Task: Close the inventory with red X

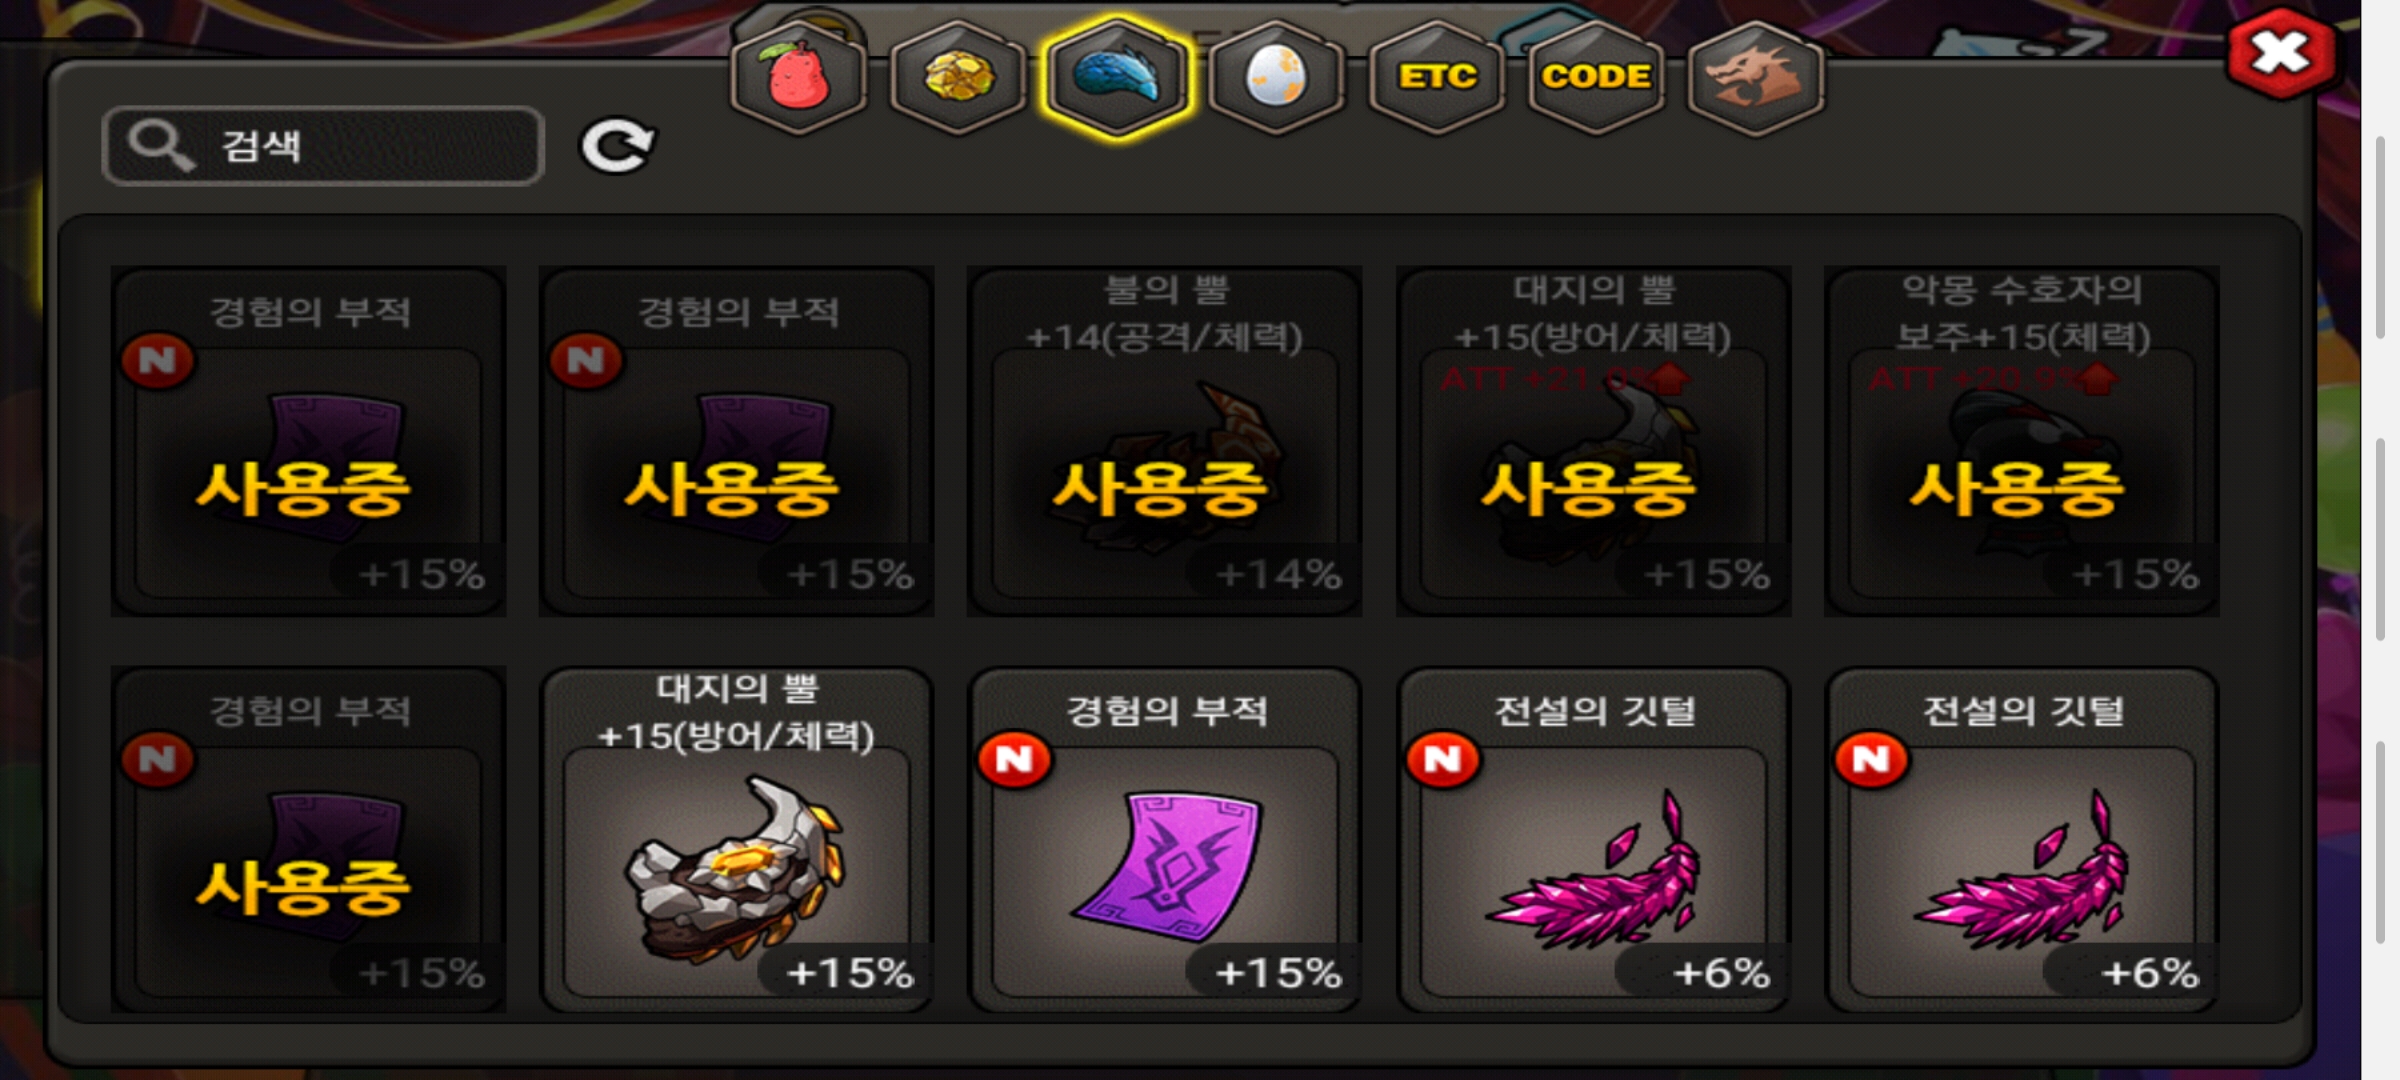Action: pos(2281,53)
